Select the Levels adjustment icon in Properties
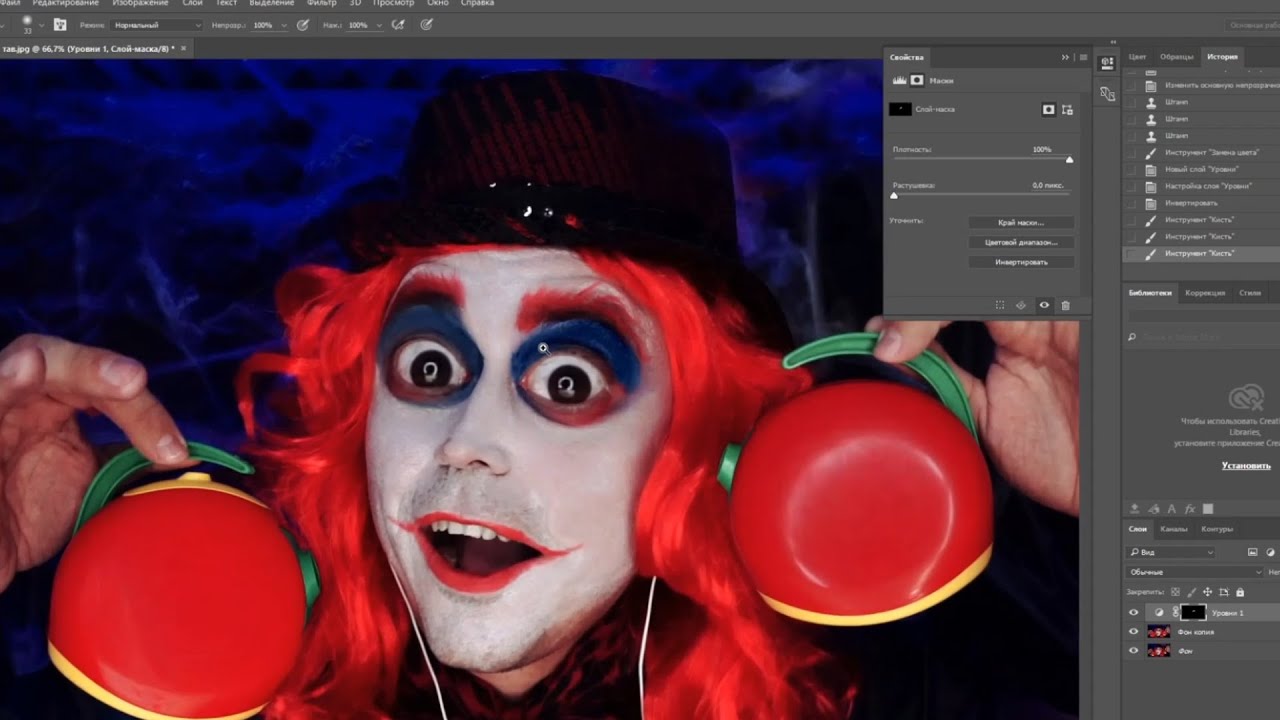Viewport: 1280px width, 720px height. coord(899,80)
